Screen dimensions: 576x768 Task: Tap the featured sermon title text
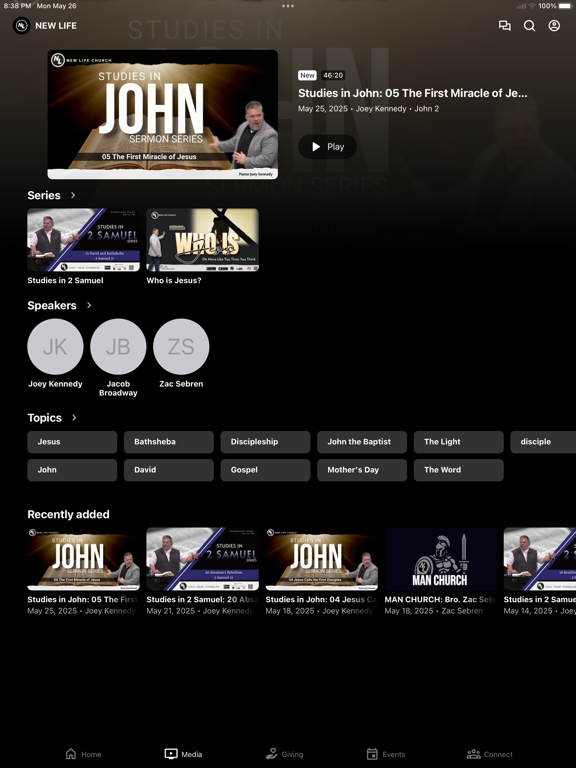click(412, 93)
